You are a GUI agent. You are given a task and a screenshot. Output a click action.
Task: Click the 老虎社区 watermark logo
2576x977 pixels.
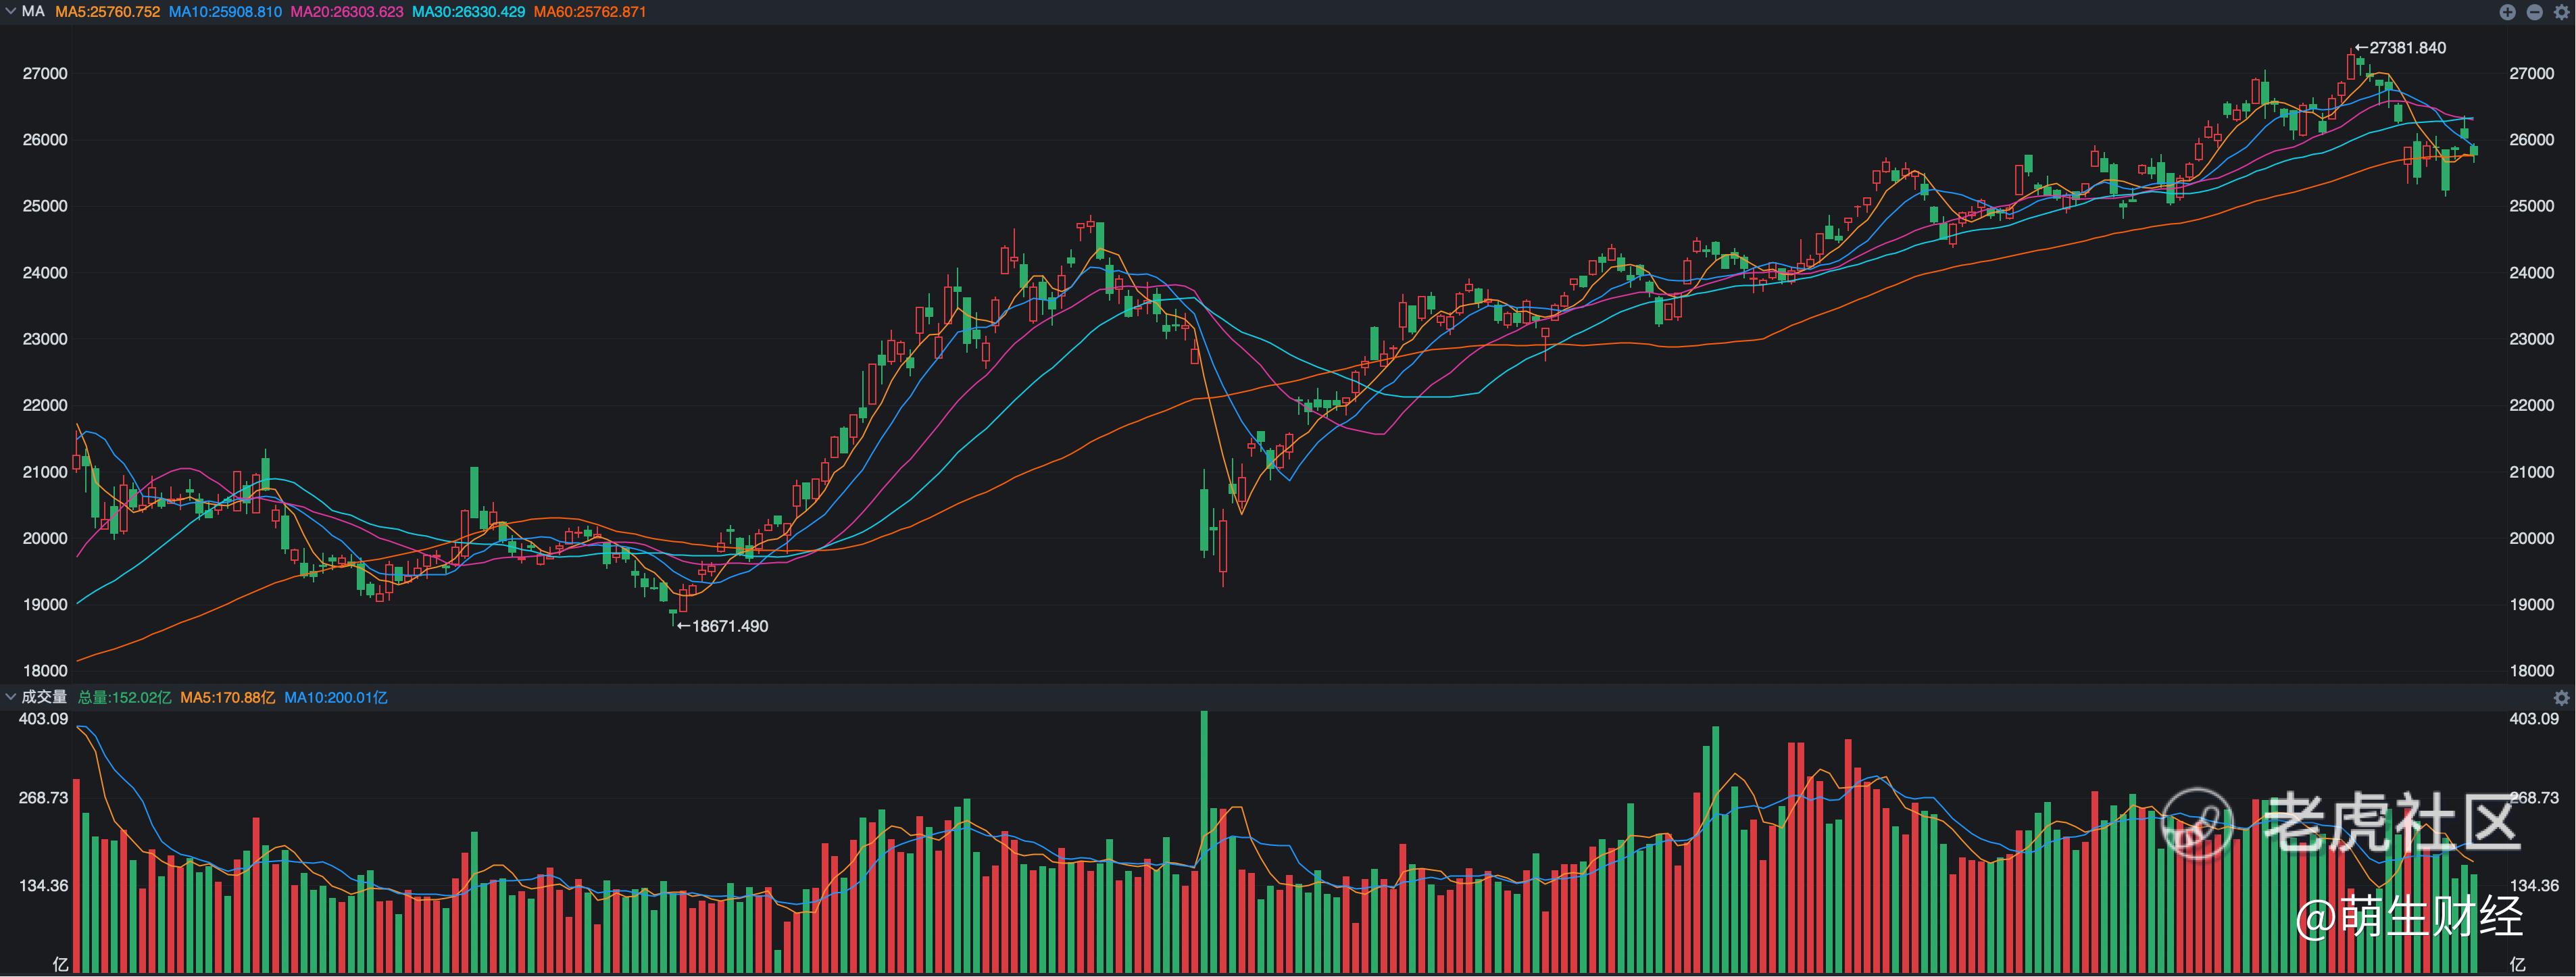(2196, 822)
